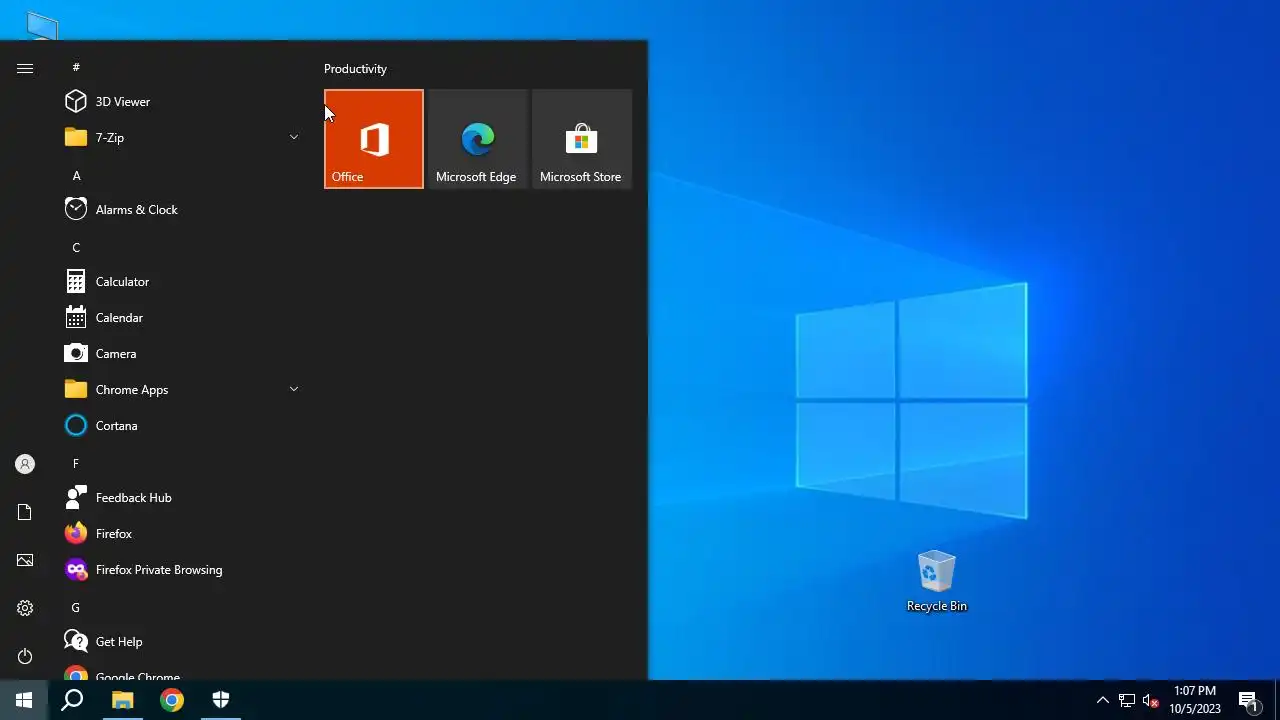Click the Productivity group header
The height and width of the screenshot is (720, 1280).
click(x=355, y=69)
